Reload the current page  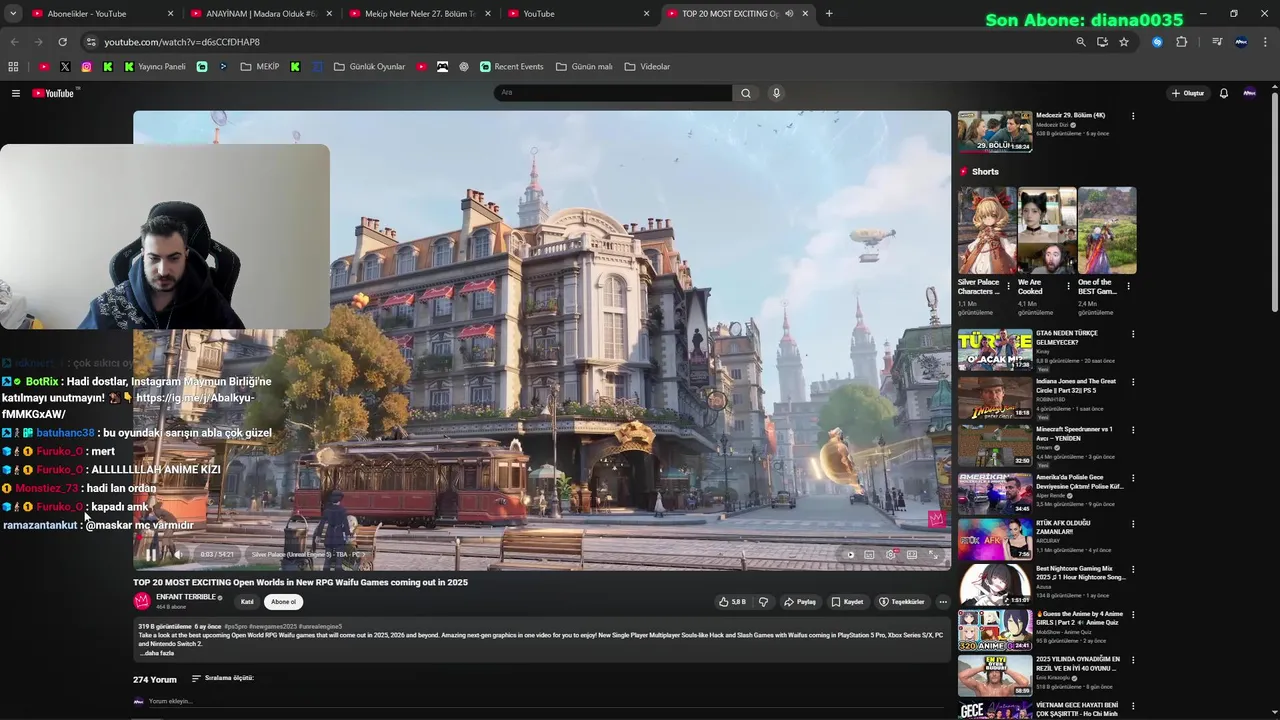[x=62, y=42]
